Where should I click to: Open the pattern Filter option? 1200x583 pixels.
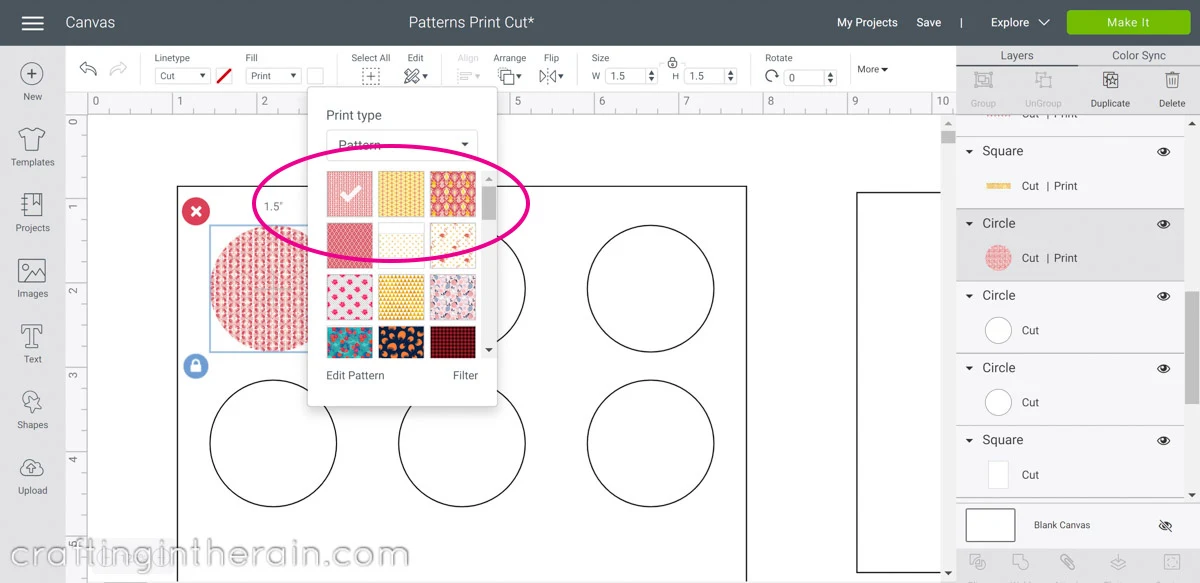click(x=465, y=376)
